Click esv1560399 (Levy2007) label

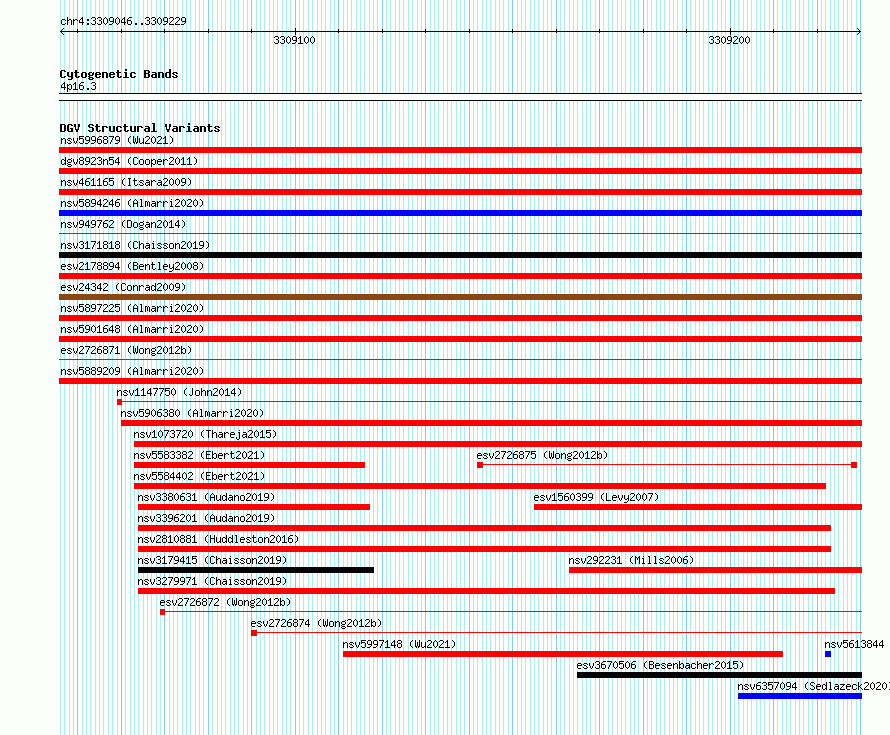[596, 497]
